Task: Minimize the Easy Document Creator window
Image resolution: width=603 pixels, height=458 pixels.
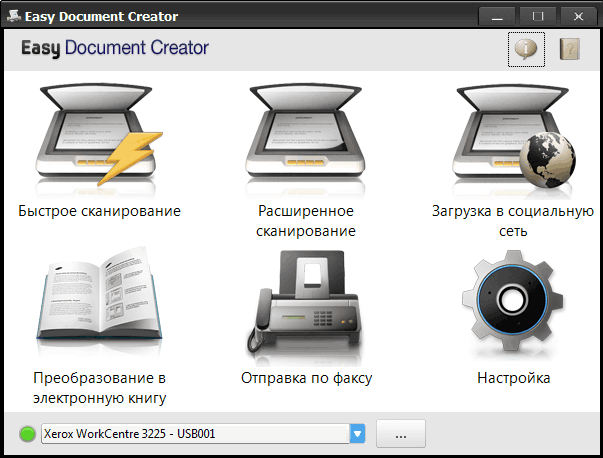Action: (x=497, y=17)
